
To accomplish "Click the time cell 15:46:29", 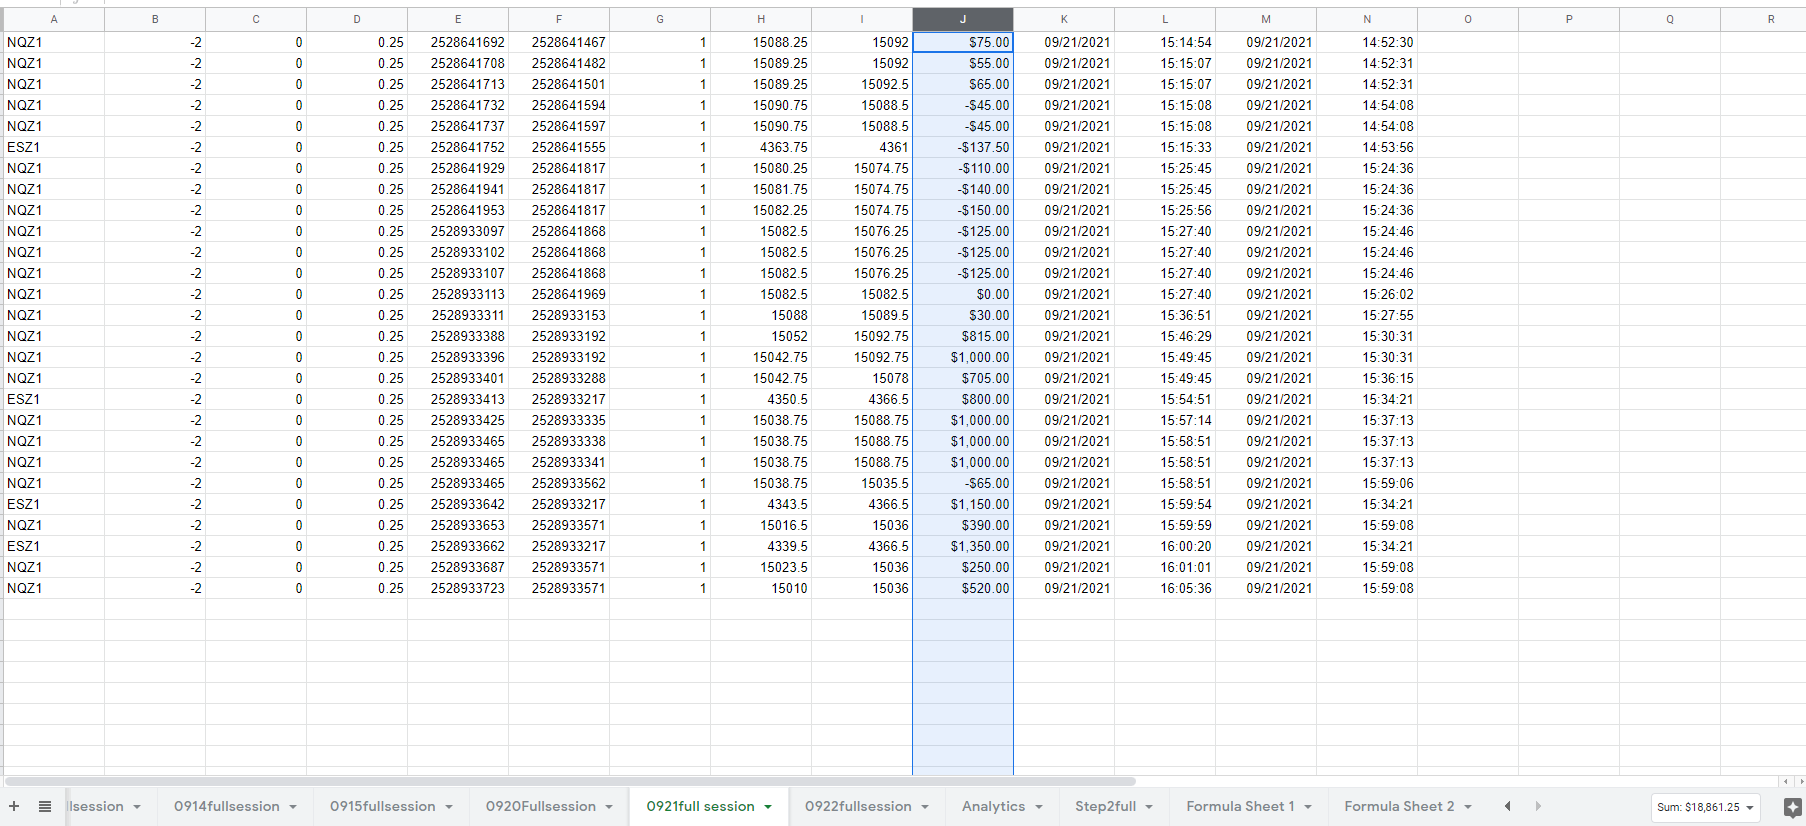I will (1165, 336).
